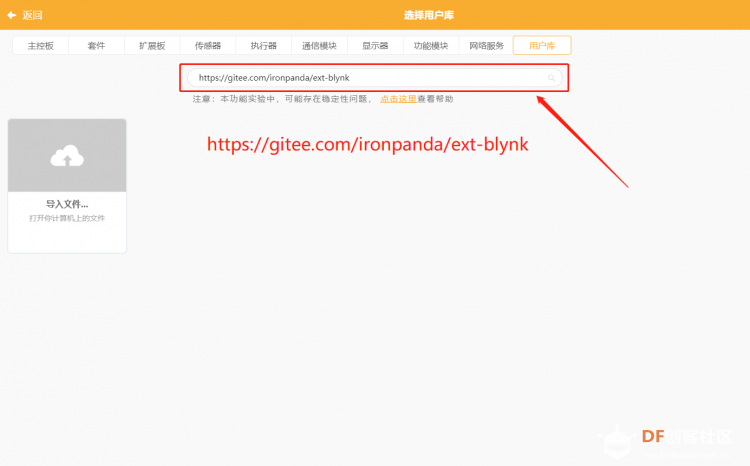
Task: Open the 点击这里 help link
Action: 398,99
